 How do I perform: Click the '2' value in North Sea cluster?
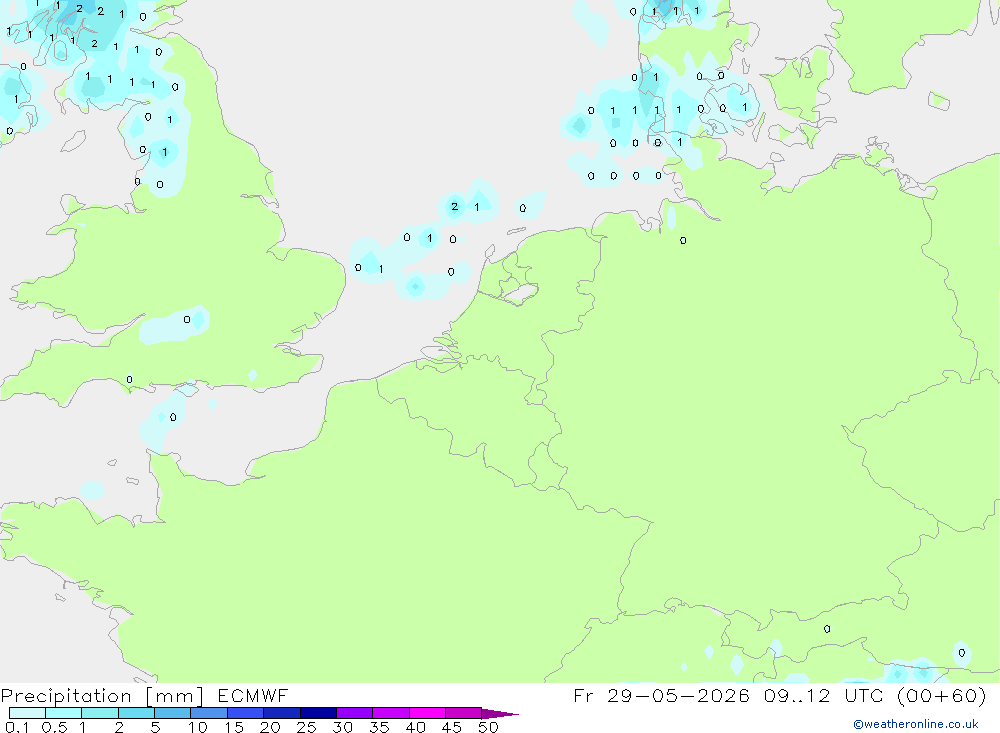(x=454, y=206)
